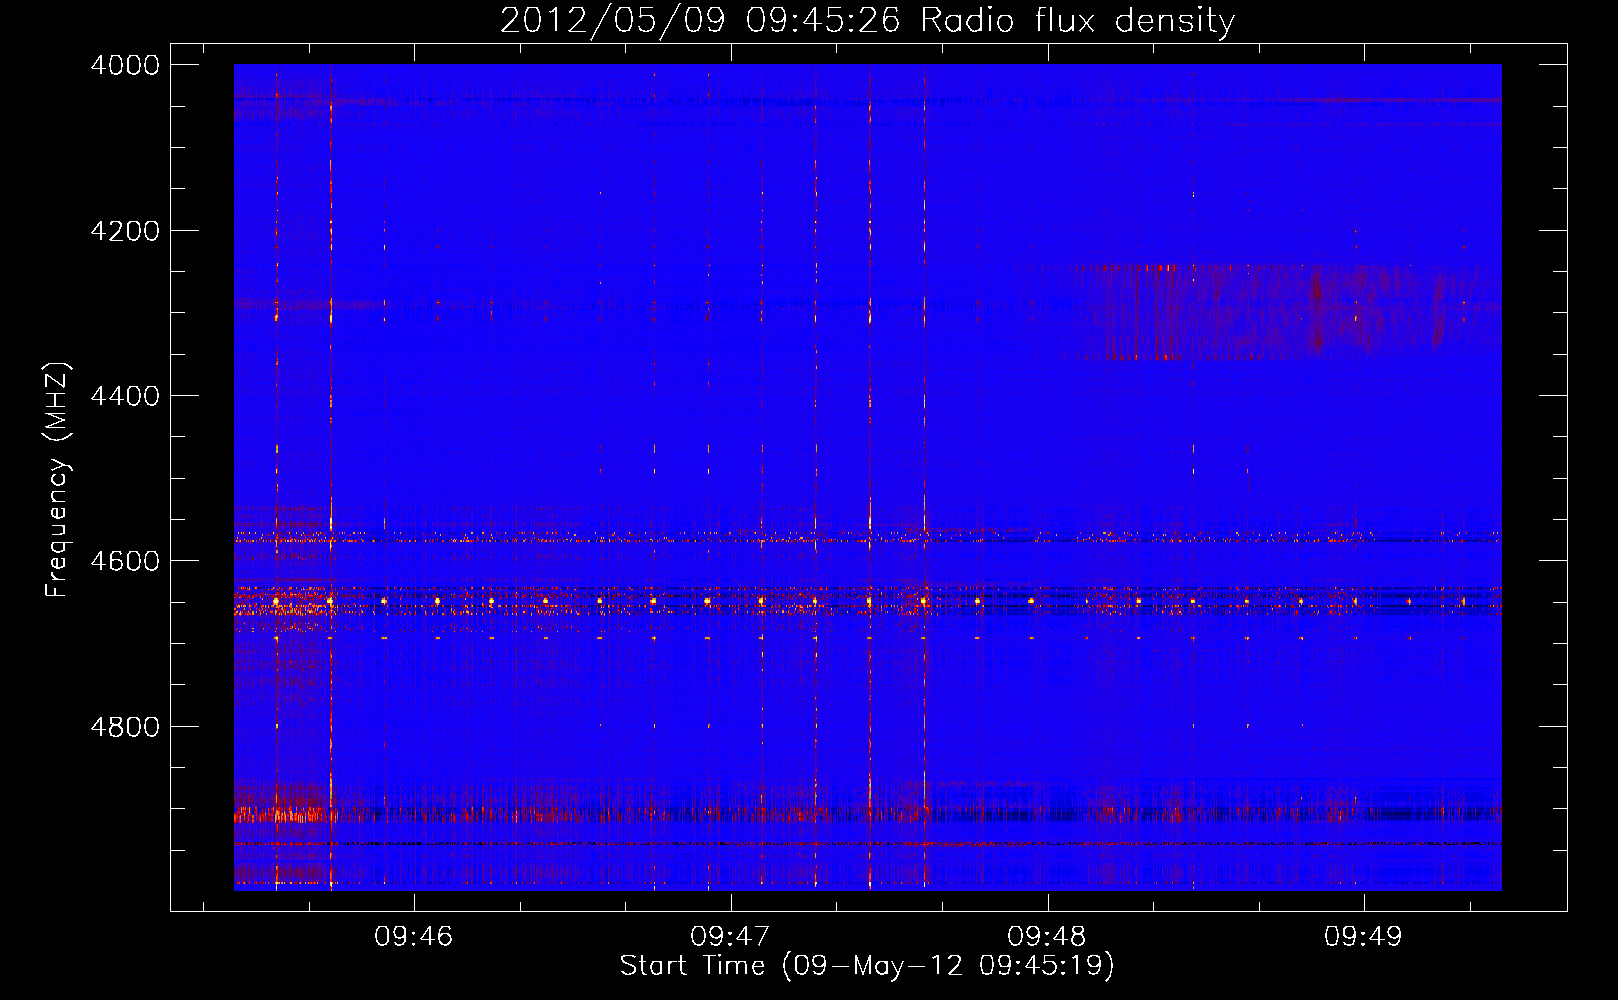The image size is (1618, 1000).
Task: Click the 09:48 time tick label
Action: 1047,937
